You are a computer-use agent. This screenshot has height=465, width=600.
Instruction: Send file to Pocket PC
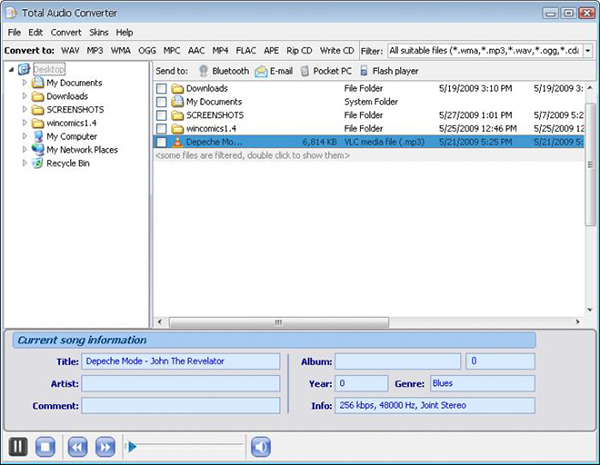pyautogui.click(x=327, y=71)
